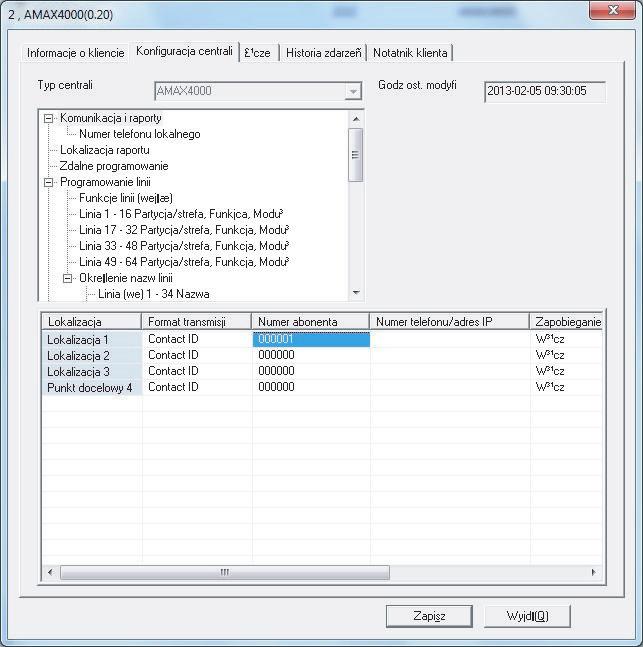643x647 pixels.
Task: Select the Lokalizacja 1 row header
Action: [x=92, y=340]
